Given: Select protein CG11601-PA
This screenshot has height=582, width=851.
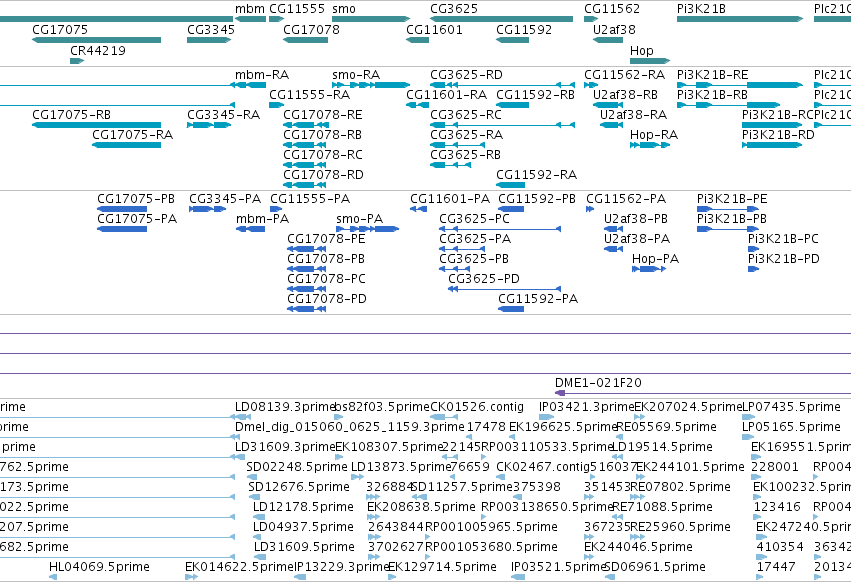Looking at the screenshot, I should click(x=418, y=209).
